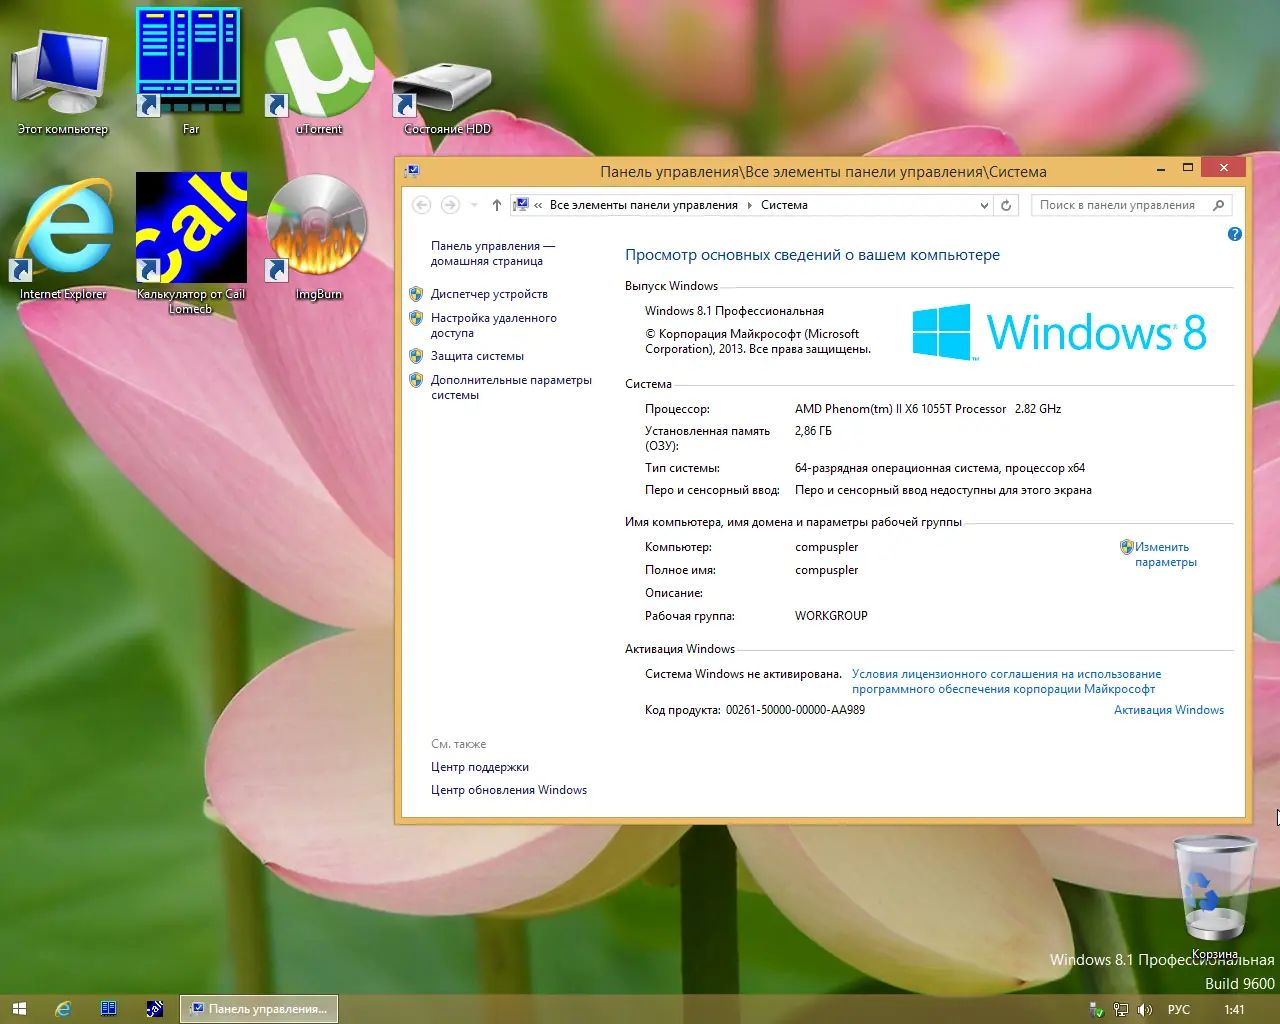Open 'Защита системы' link
Viewport: 1280px width, 1024px height.
pyautogui.click(x=477, y=356)
